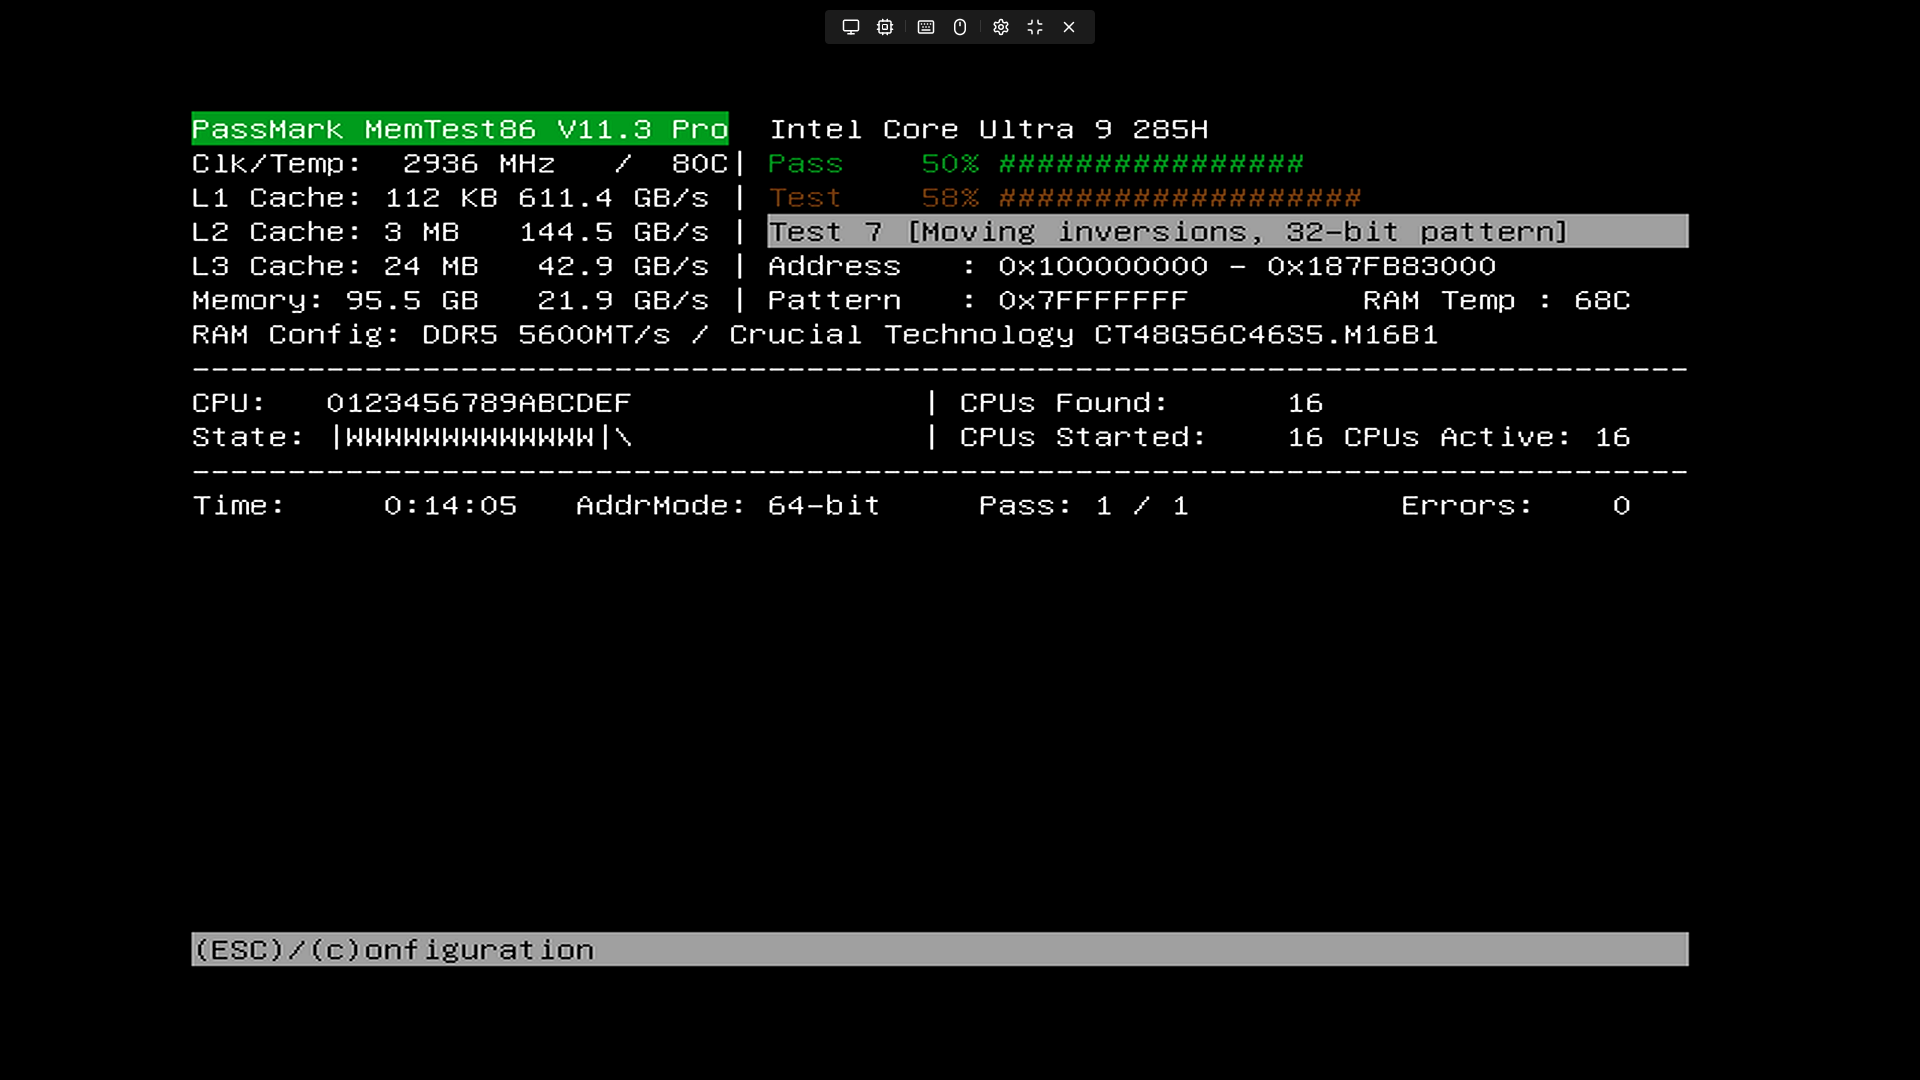This screenshot has height=1080, width=1920.
Task: Click the Errors count value
Action: tap(1620, 506)
